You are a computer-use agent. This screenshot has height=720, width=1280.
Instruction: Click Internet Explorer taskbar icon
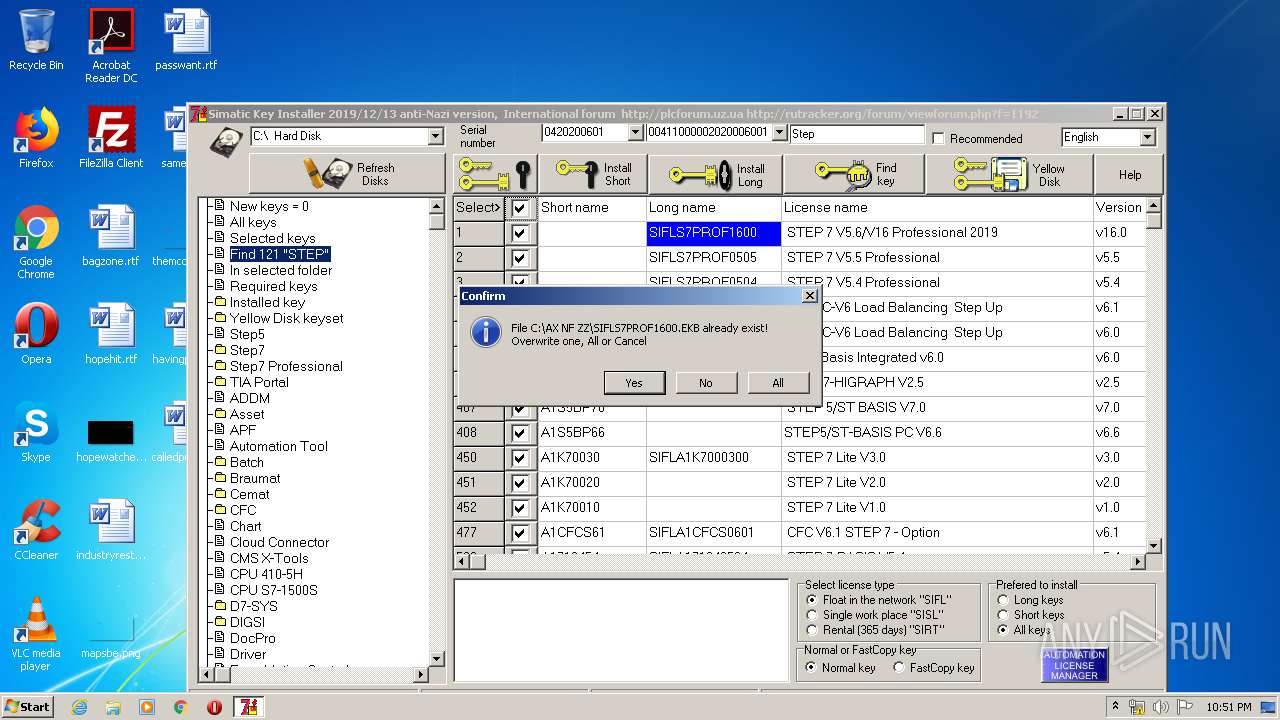pyautogui.click(x=79, y=707)
